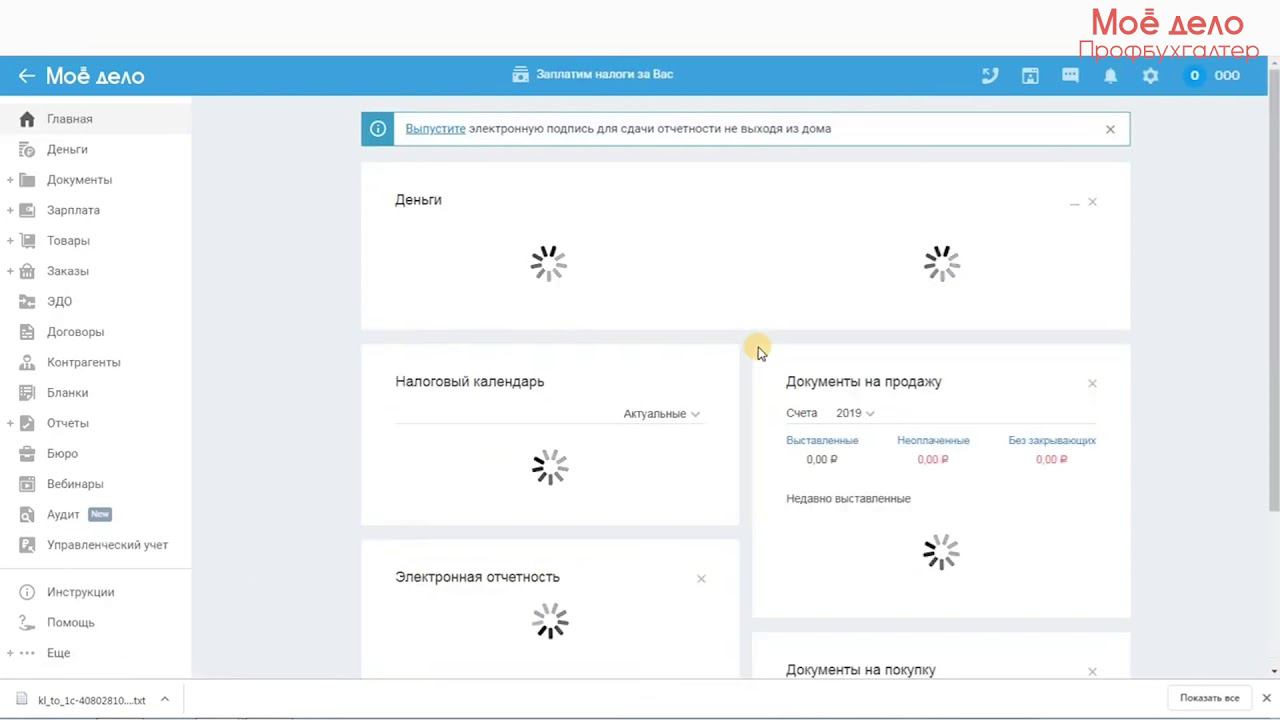Click the Аудит New badge
This screenshot has height=720, width=1280.
(x=99, y=514)
